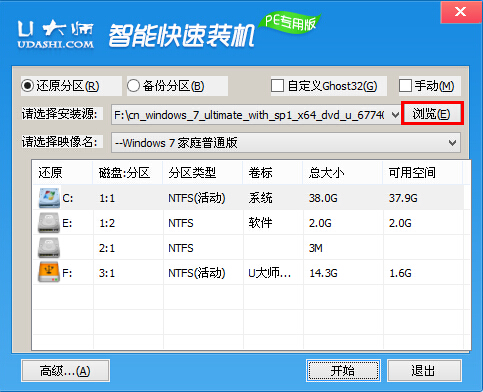The width and height of the screenshot is (483, 392).
Task: Select the 备份分区(B) radio button
Action: click(133, 86)
